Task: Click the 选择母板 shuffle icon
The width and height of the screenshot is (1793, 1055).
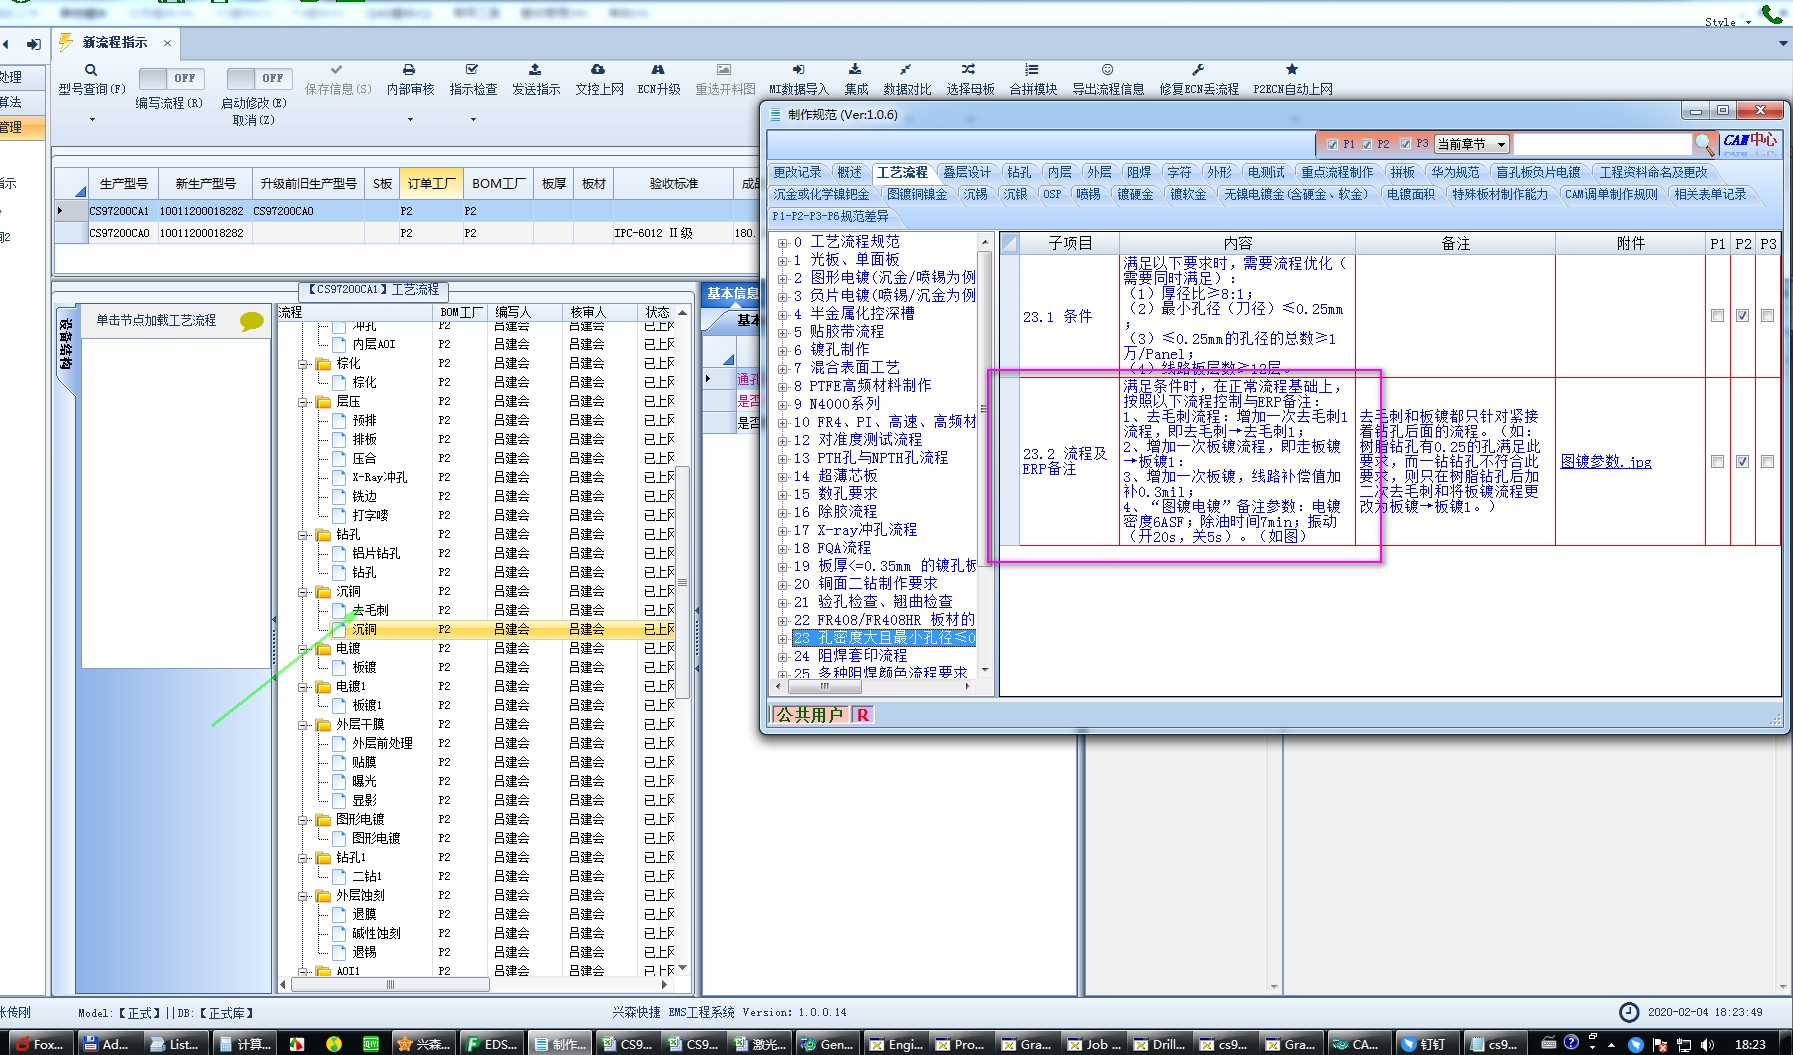Action: 969,70
